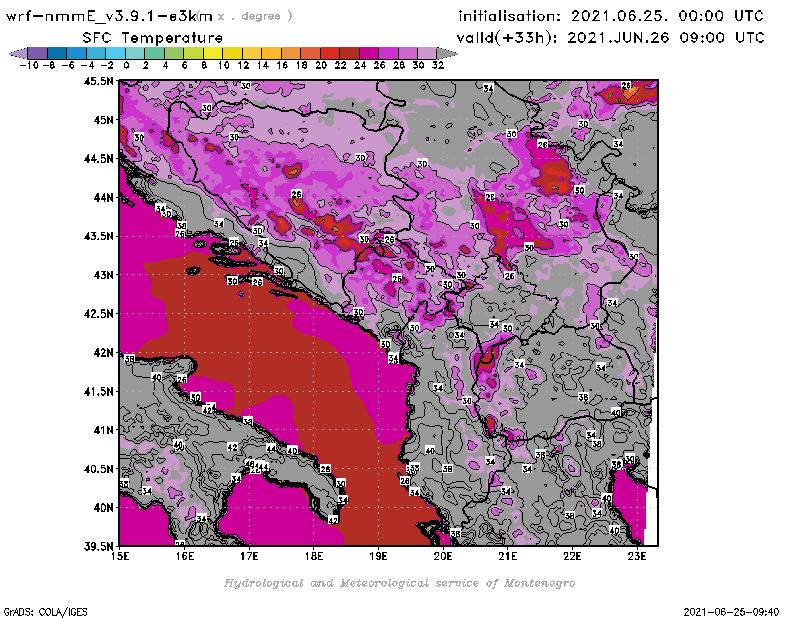The height and width of the screenshot is (618, 800).
Task: Click the 19E longitude axis label
Action: pos(379,556)
